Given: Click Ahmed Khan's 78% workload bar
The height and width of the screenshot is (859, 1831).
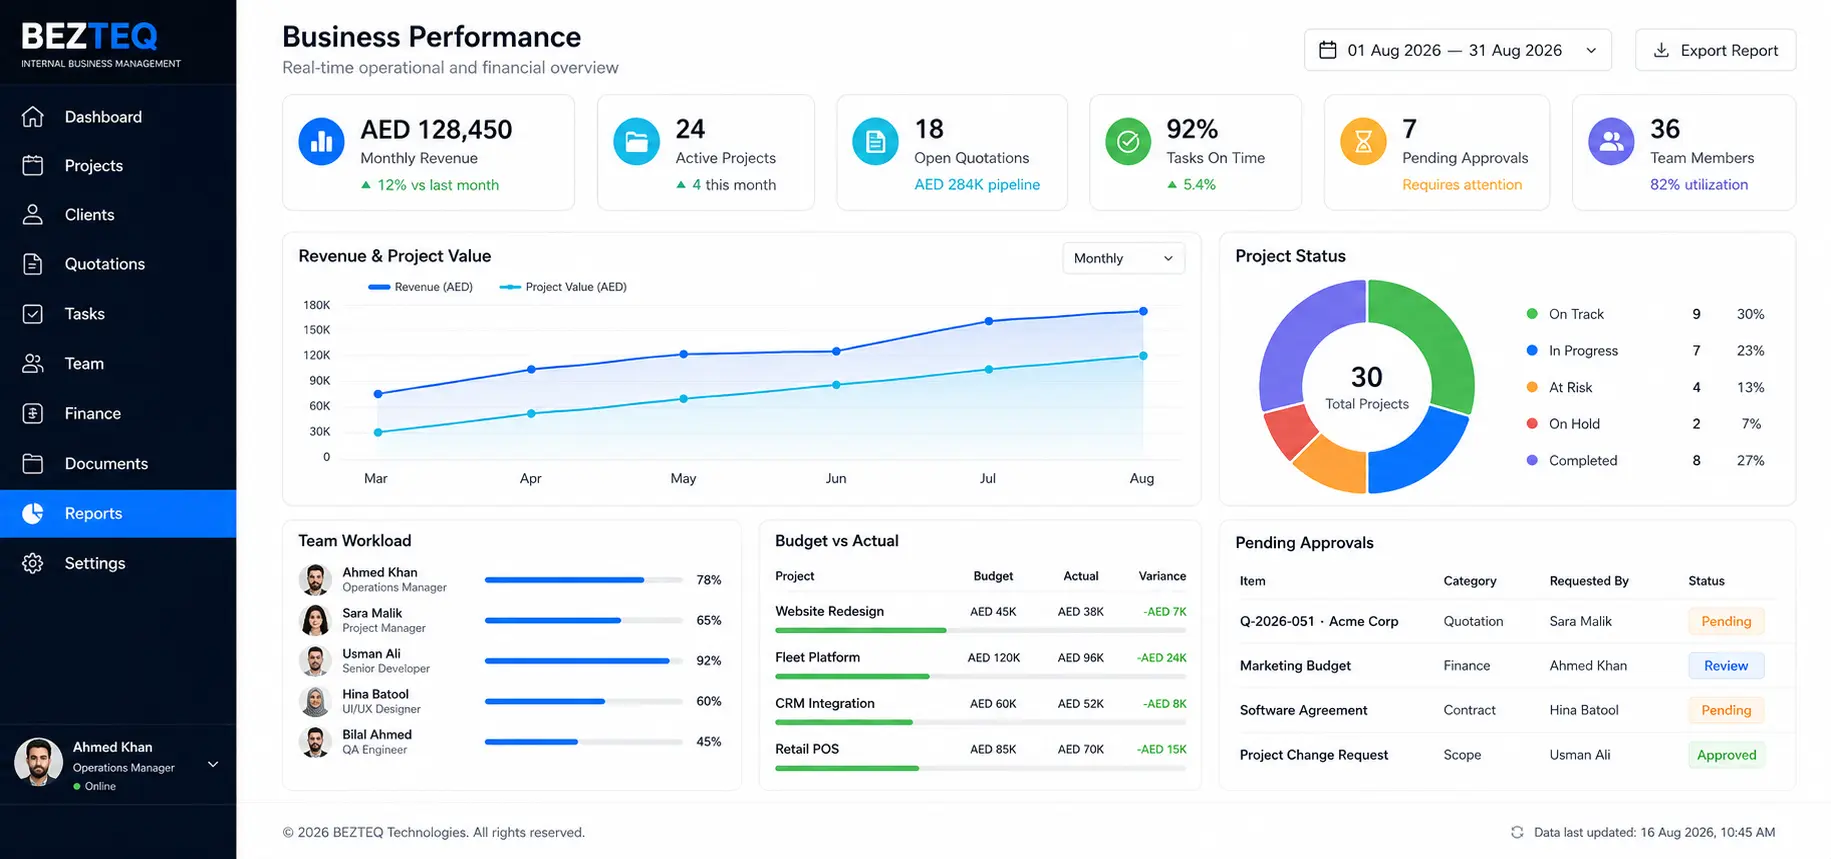Looking at the screenshot, I should point(584,580).
